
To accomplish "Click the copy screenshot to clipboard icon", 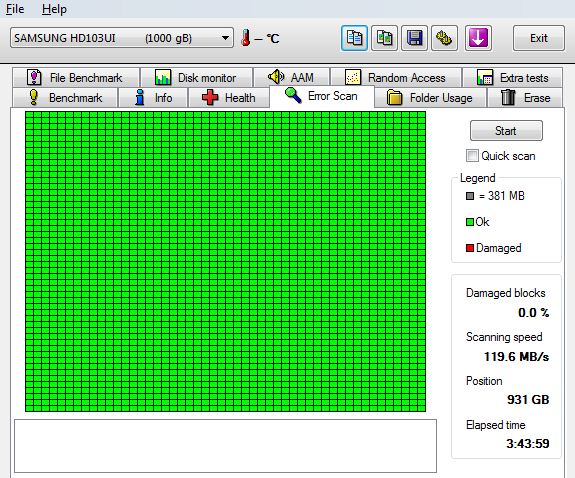I will (x=384, y=38).
